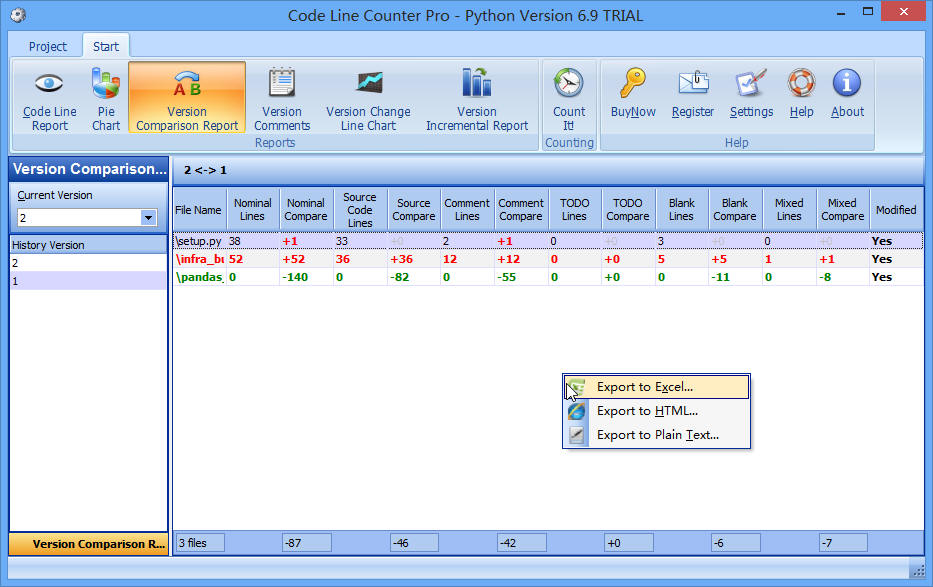The width and height of the screenshot is (933, 587).
Task: Click the plain text icon in context menu
Action: [x=576, y=435]
